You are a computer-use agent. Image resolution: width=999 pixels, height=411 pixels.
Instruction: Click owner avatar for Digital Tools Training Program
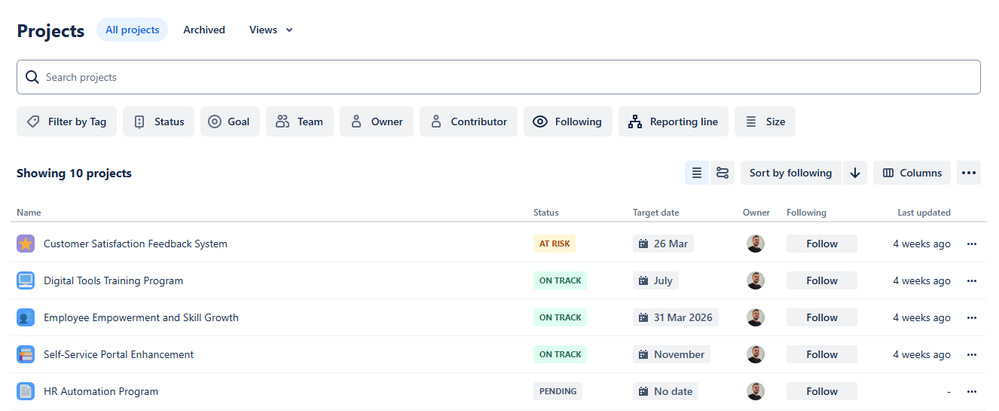pos(756,280)
